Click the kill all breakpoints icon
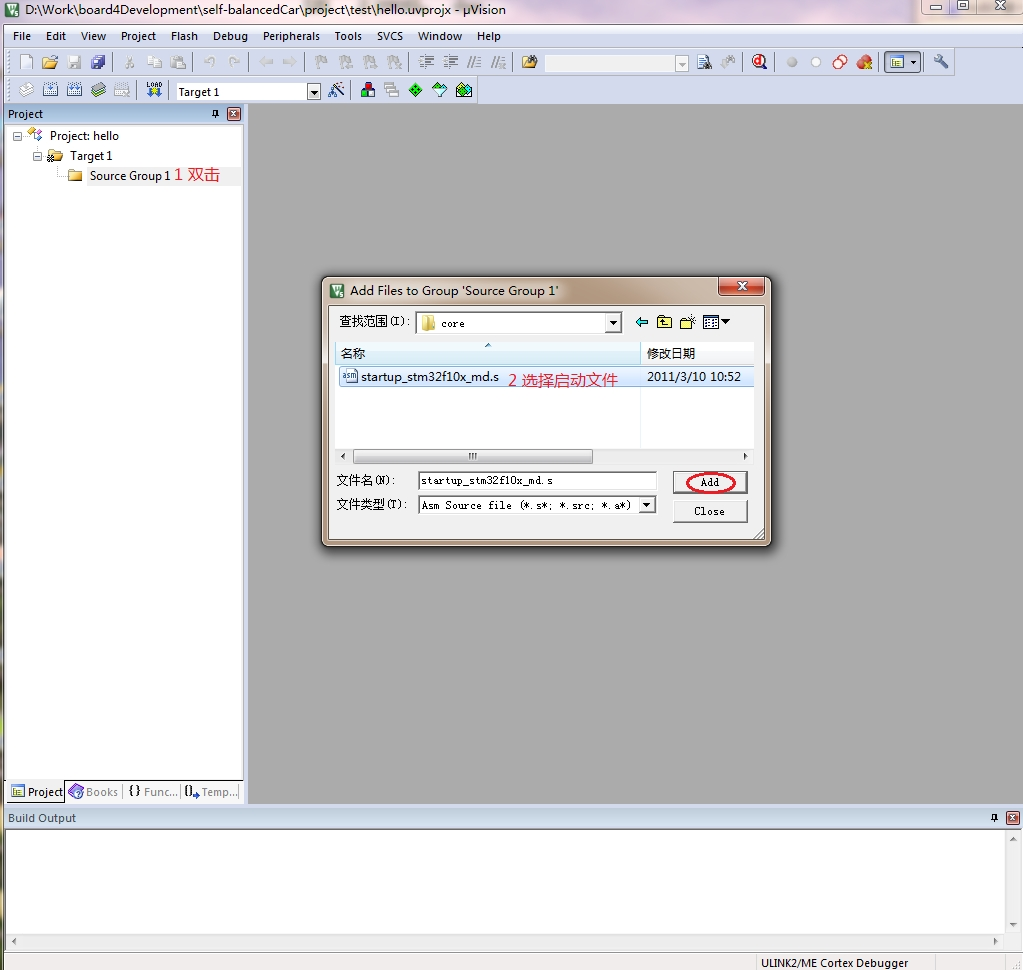 pos(864,62)
